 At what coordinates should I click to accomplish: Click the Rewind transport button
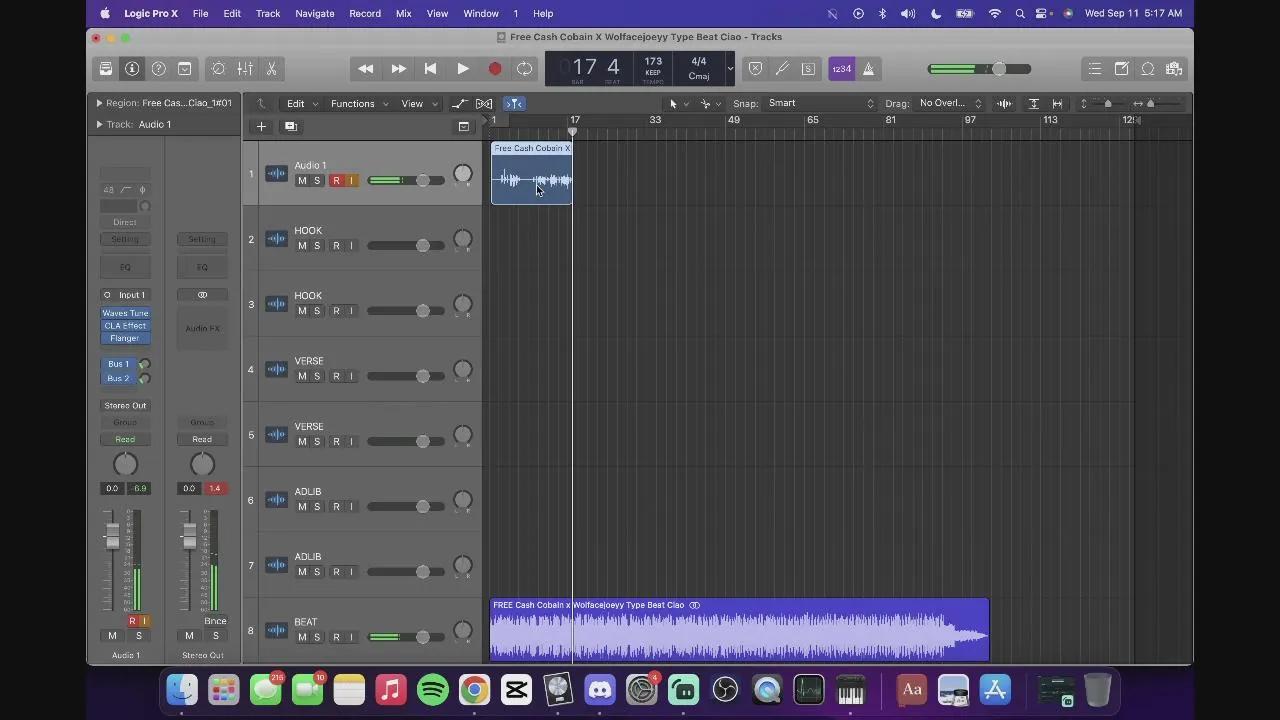pos(366,69)
